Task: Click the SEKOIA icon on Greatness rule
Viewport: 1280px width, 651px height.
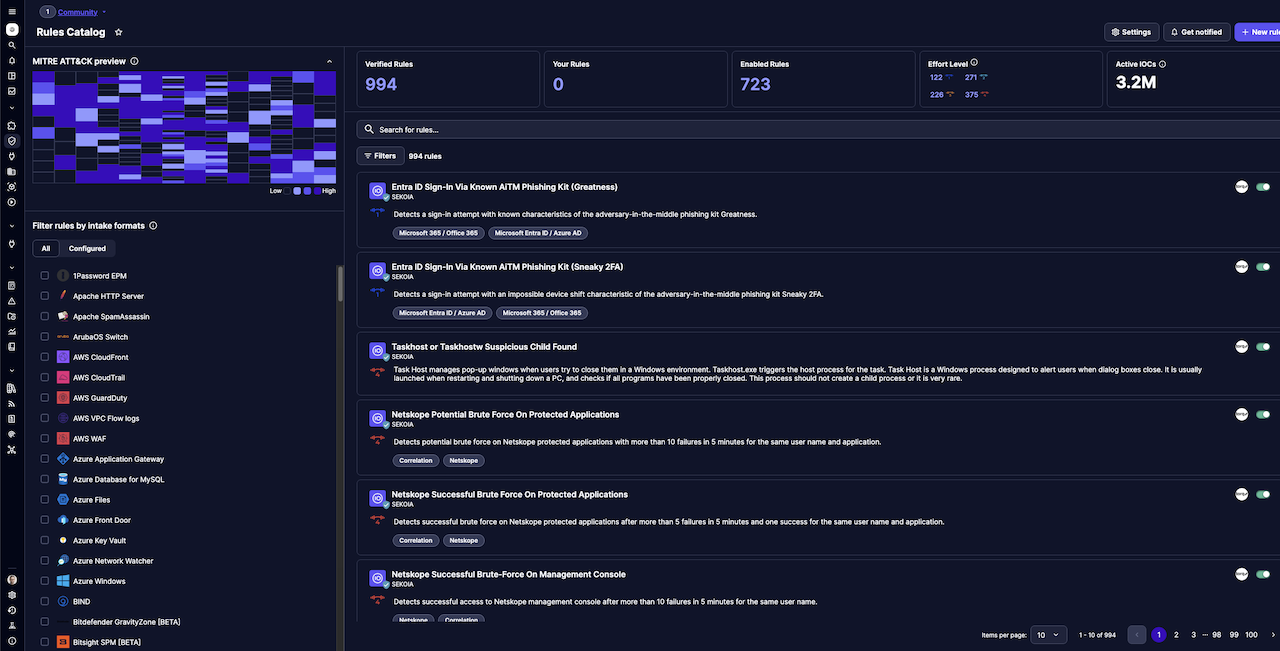Action: pos(378,191)
